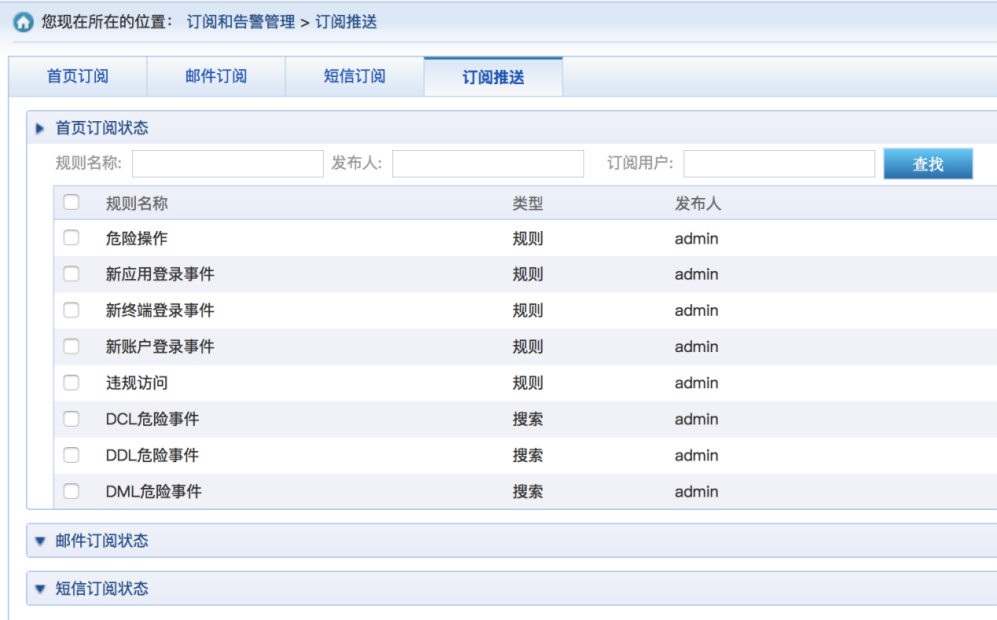Screen dimensions: 997x620
Task: Select the 违规访问 row checkbox
Action: (71, 383)
